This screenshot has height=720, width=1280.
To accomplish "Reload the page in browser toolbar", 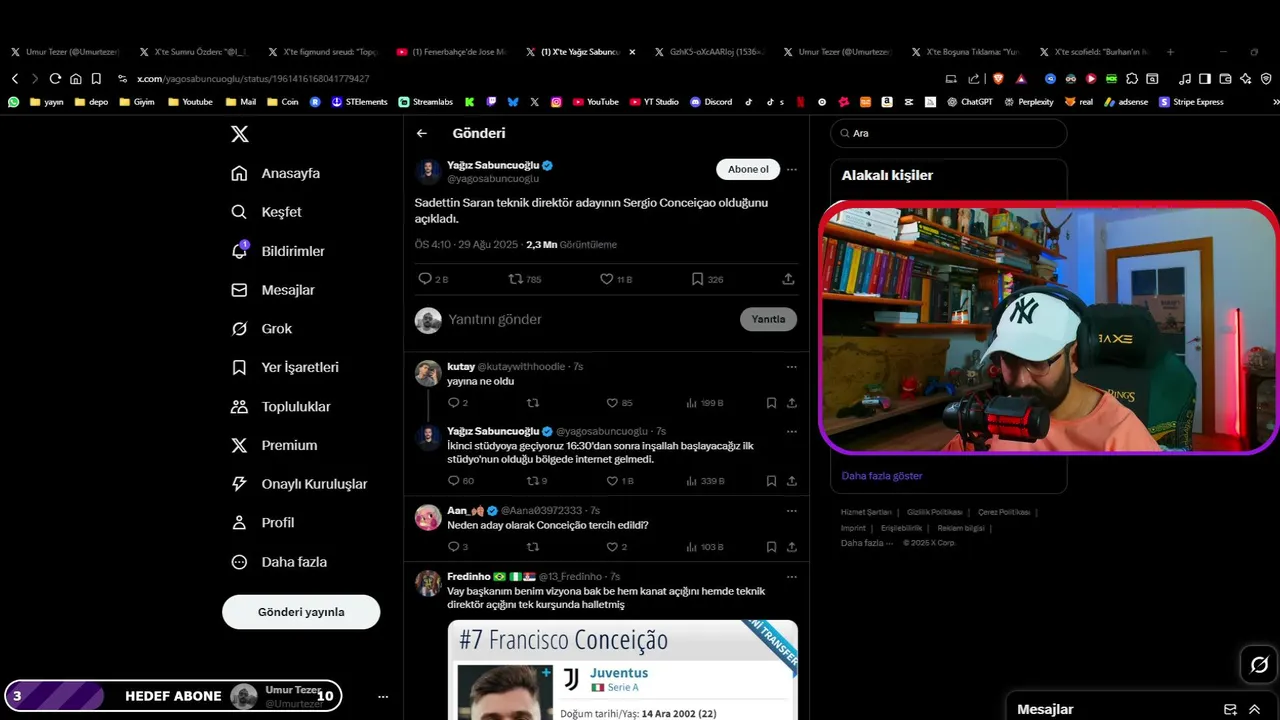I will coord(55,78).
